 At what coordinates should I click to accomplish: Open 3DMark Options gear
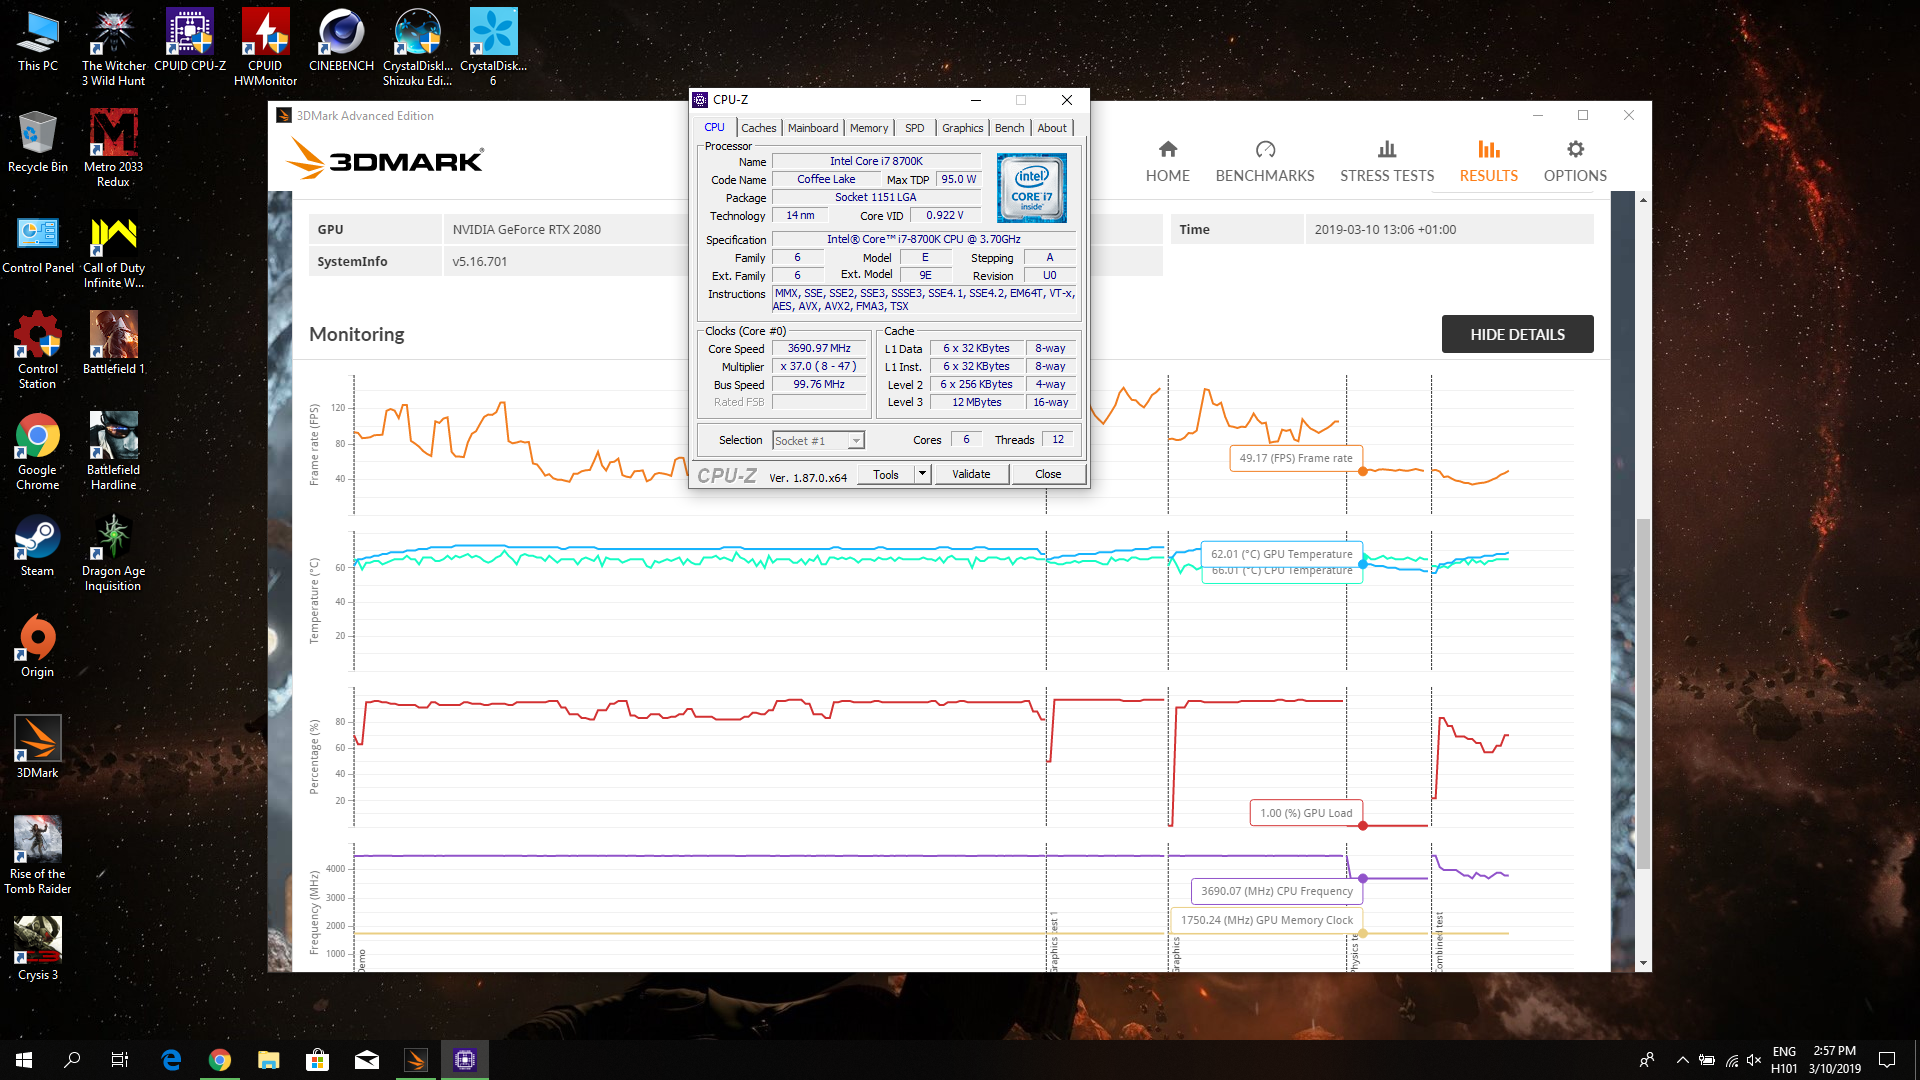pos(1575,150)
